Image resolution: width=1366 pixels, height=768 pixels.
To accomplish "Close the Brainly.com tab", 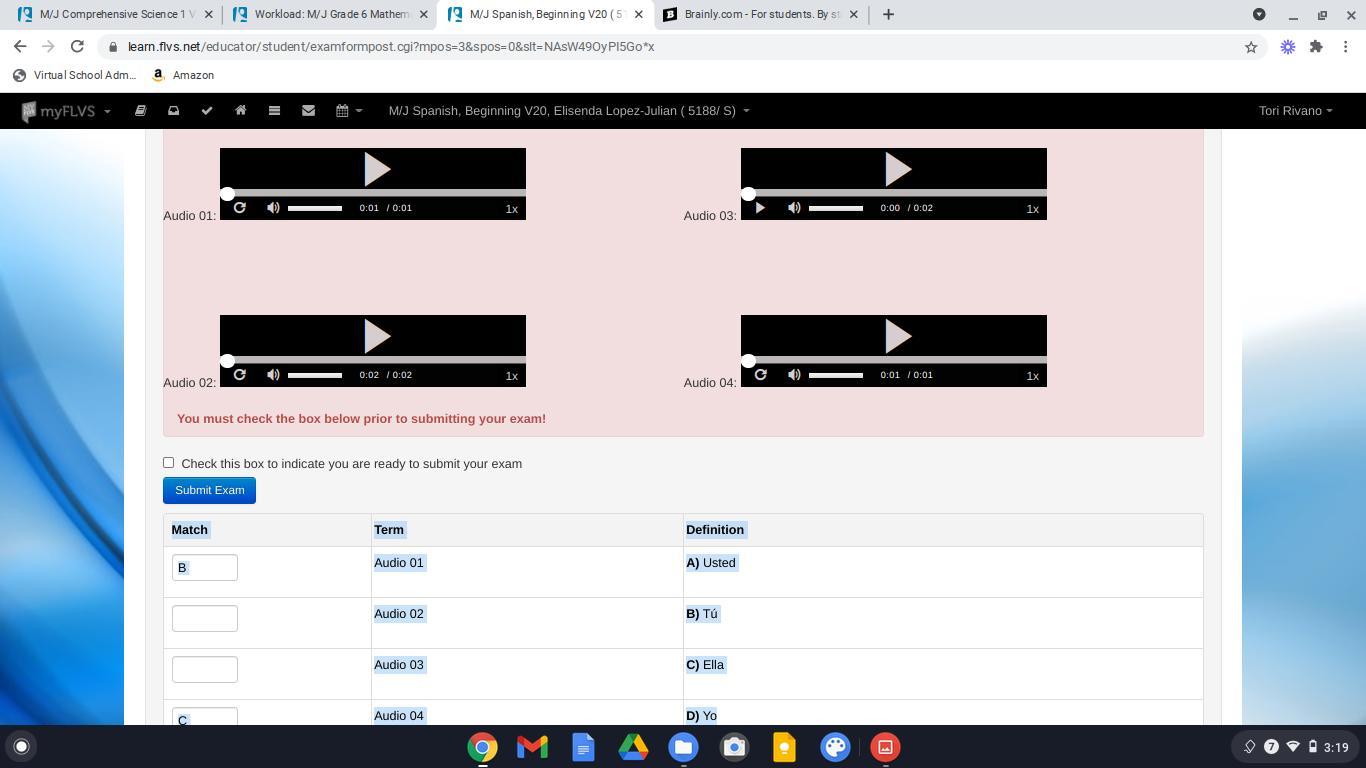I will coord(854,15).
